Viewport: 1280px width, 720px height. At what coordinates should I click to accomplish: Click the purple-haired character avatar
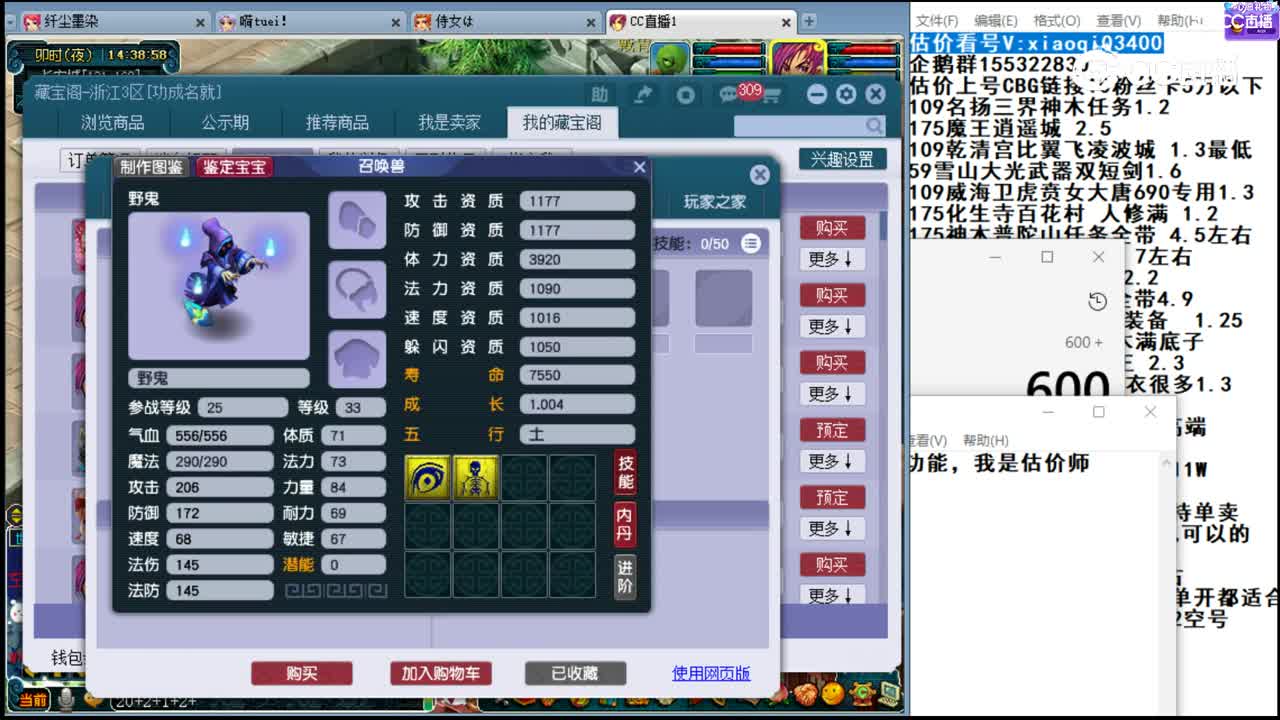coord(797,57)
